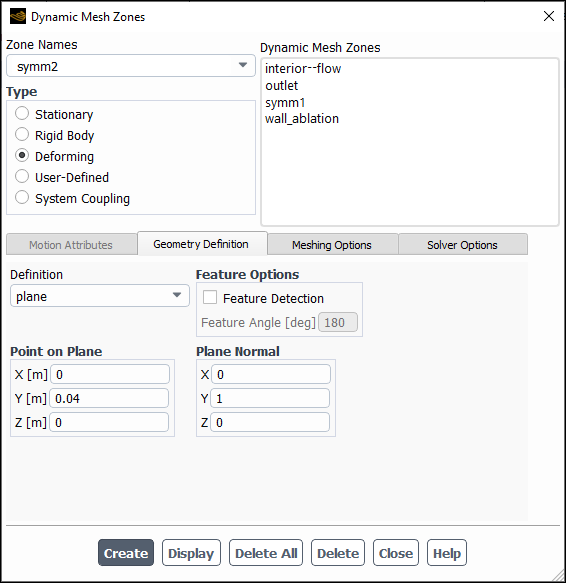This screenshot has width=566, height=583.
Task: Click the Plane Normal X input field
Action: tap(271, 374)
